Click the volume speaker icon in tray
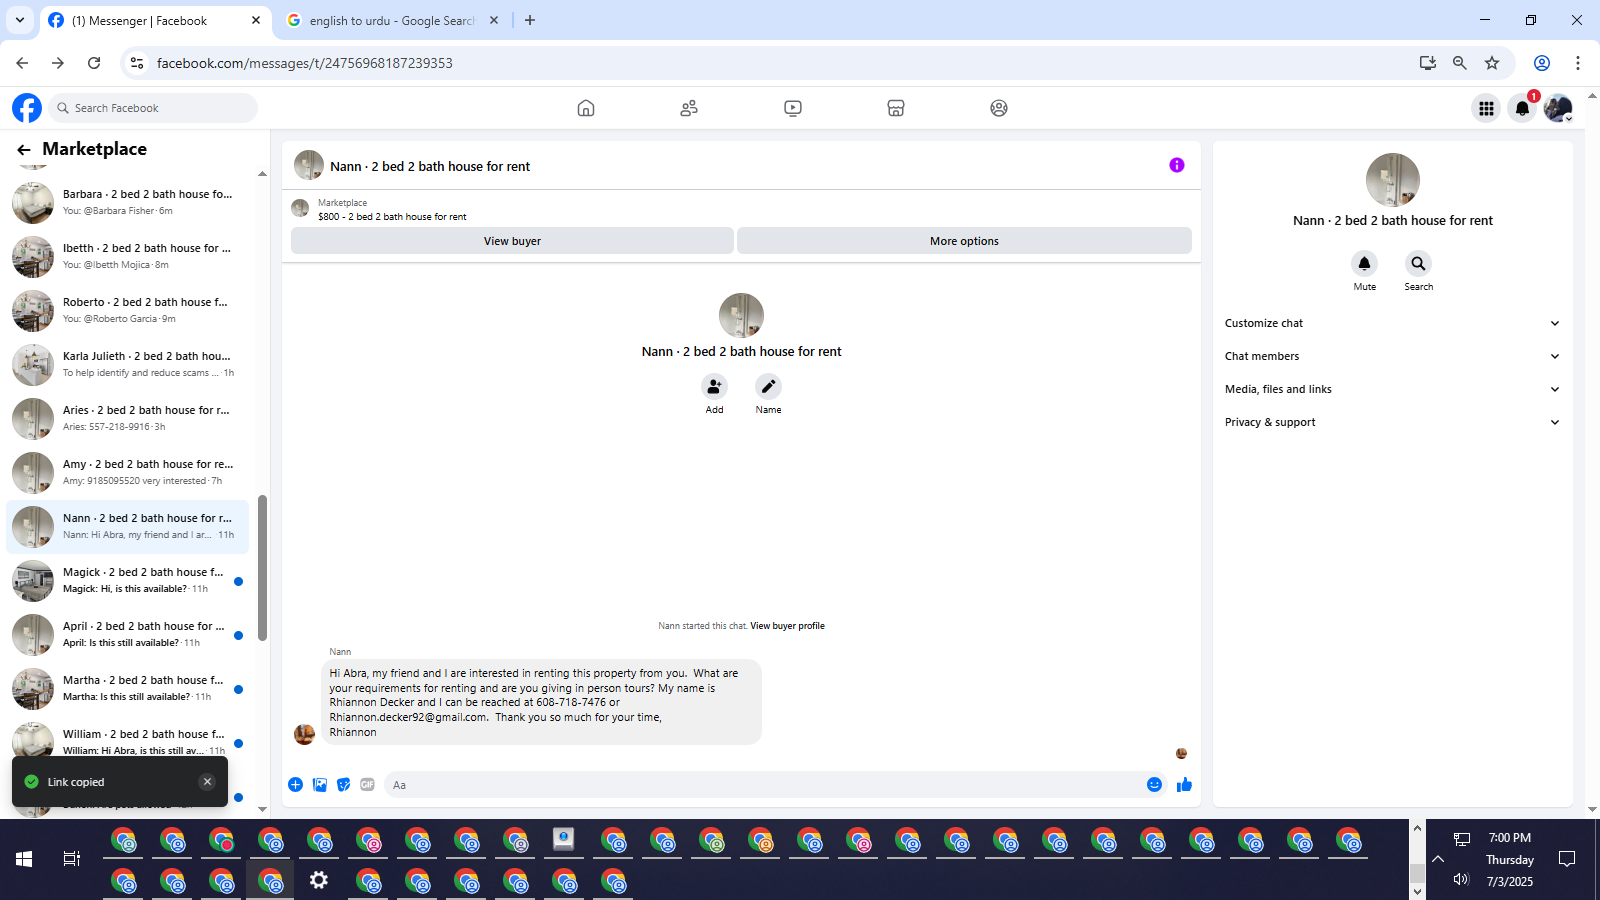This screenshot has height=900, width=1600. [x=1461, y=879]
